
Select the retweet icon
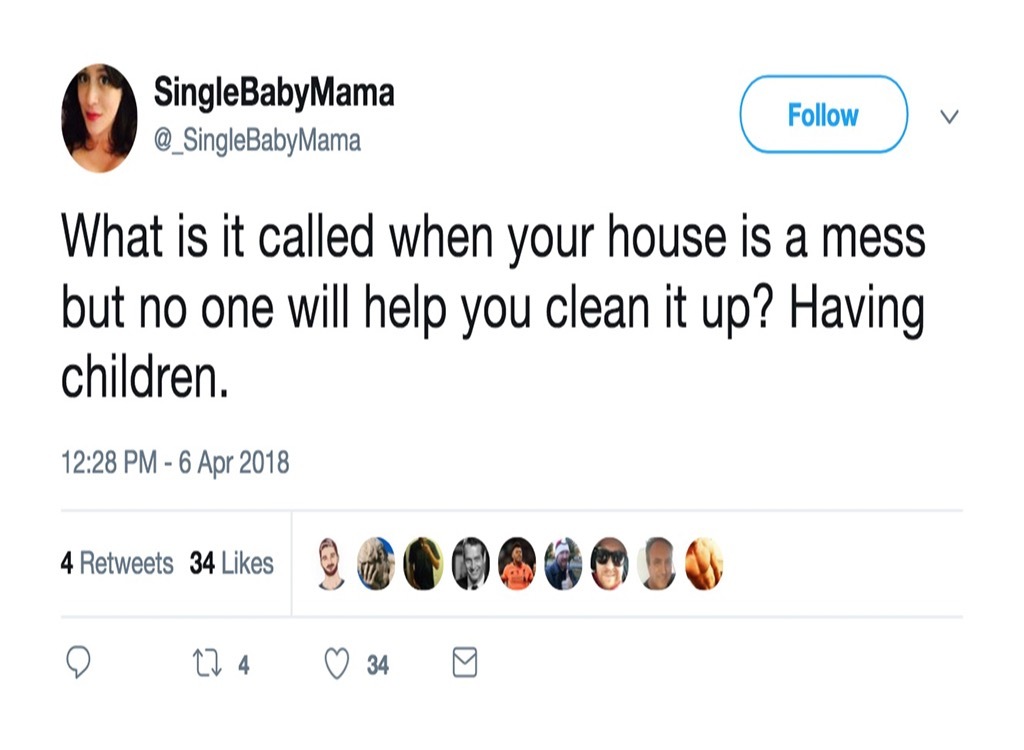coord(209,661)
